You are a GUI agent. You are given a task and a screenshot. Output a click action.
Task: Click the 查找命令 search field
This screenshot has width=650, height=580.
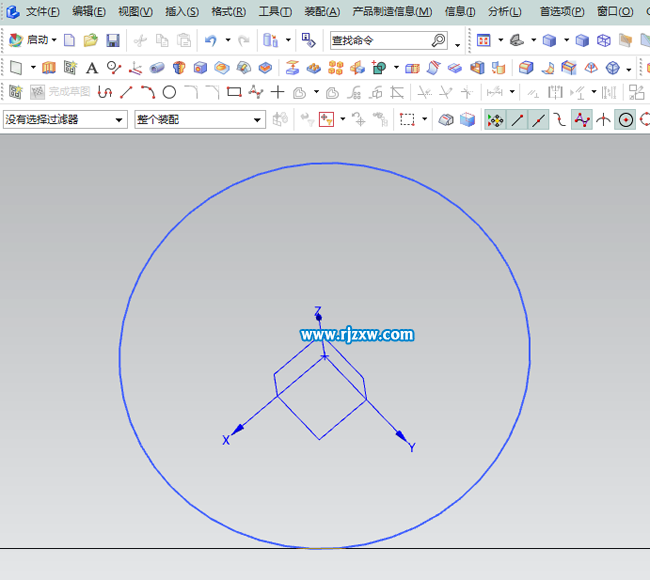[380, 41]
